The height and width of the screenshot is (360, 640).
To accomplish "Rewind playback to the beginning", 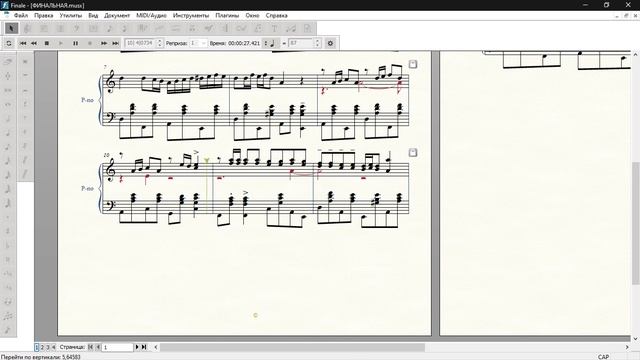I will coord(23,43).
